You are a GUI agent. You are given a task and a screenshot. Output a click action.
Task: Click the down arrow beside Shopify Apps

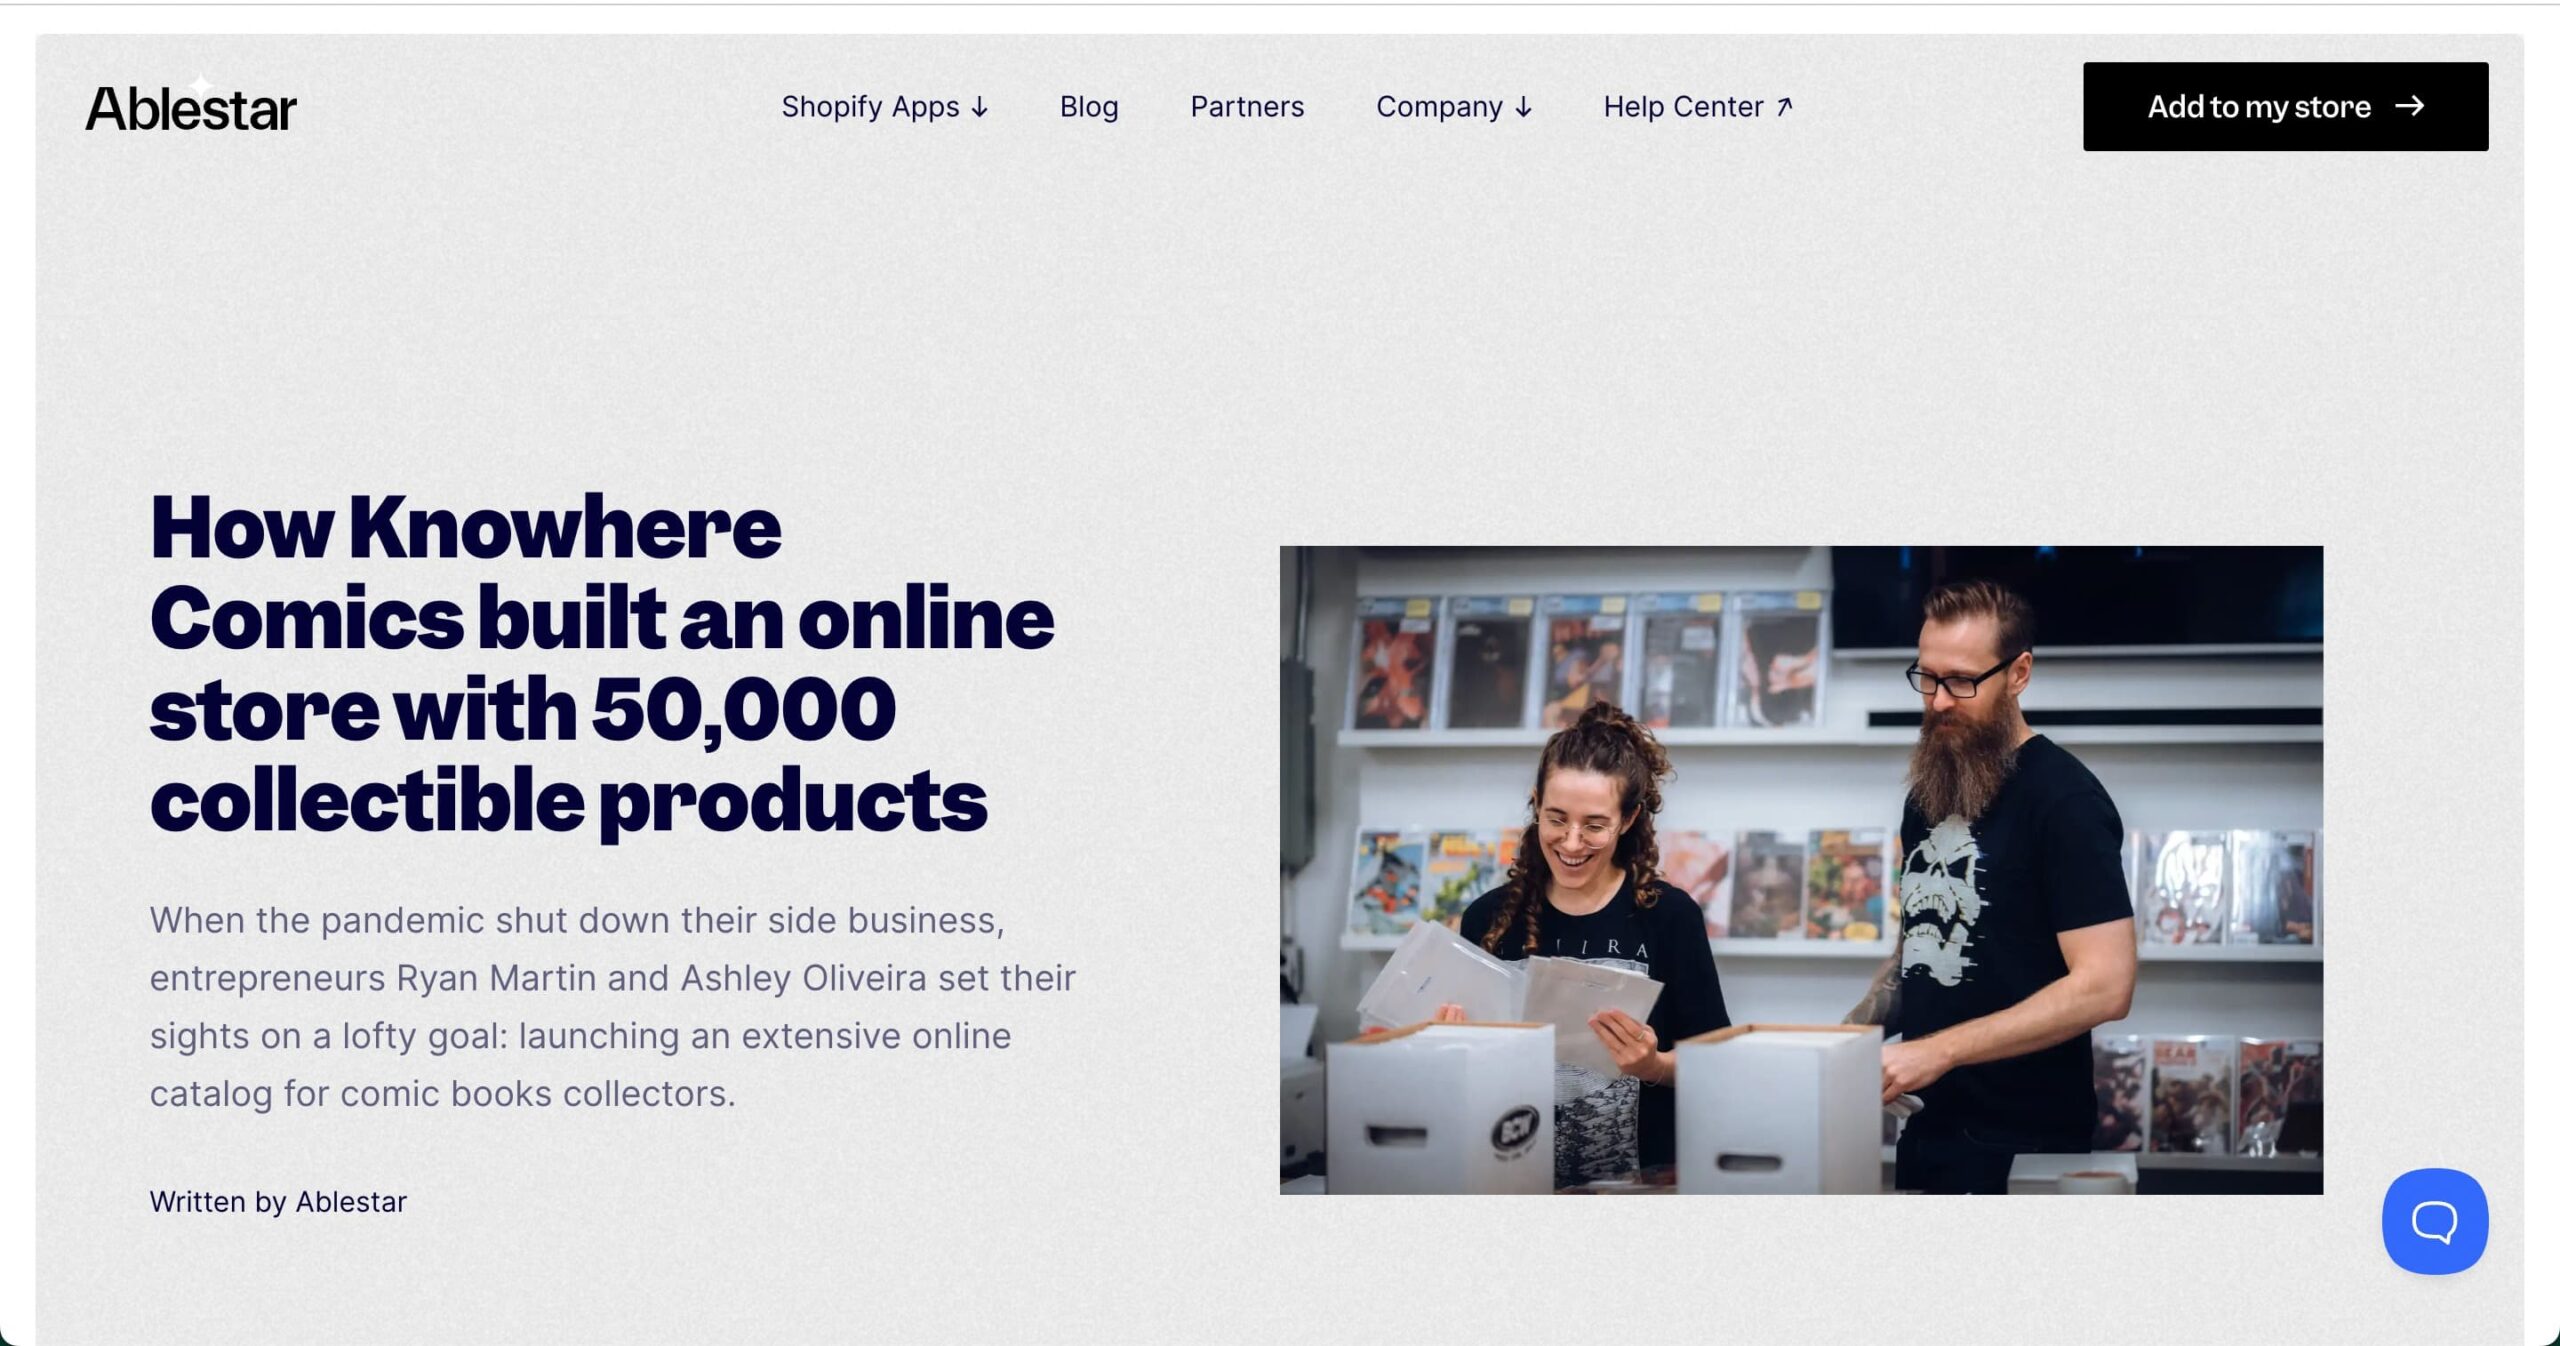click(x=980, y=107)
